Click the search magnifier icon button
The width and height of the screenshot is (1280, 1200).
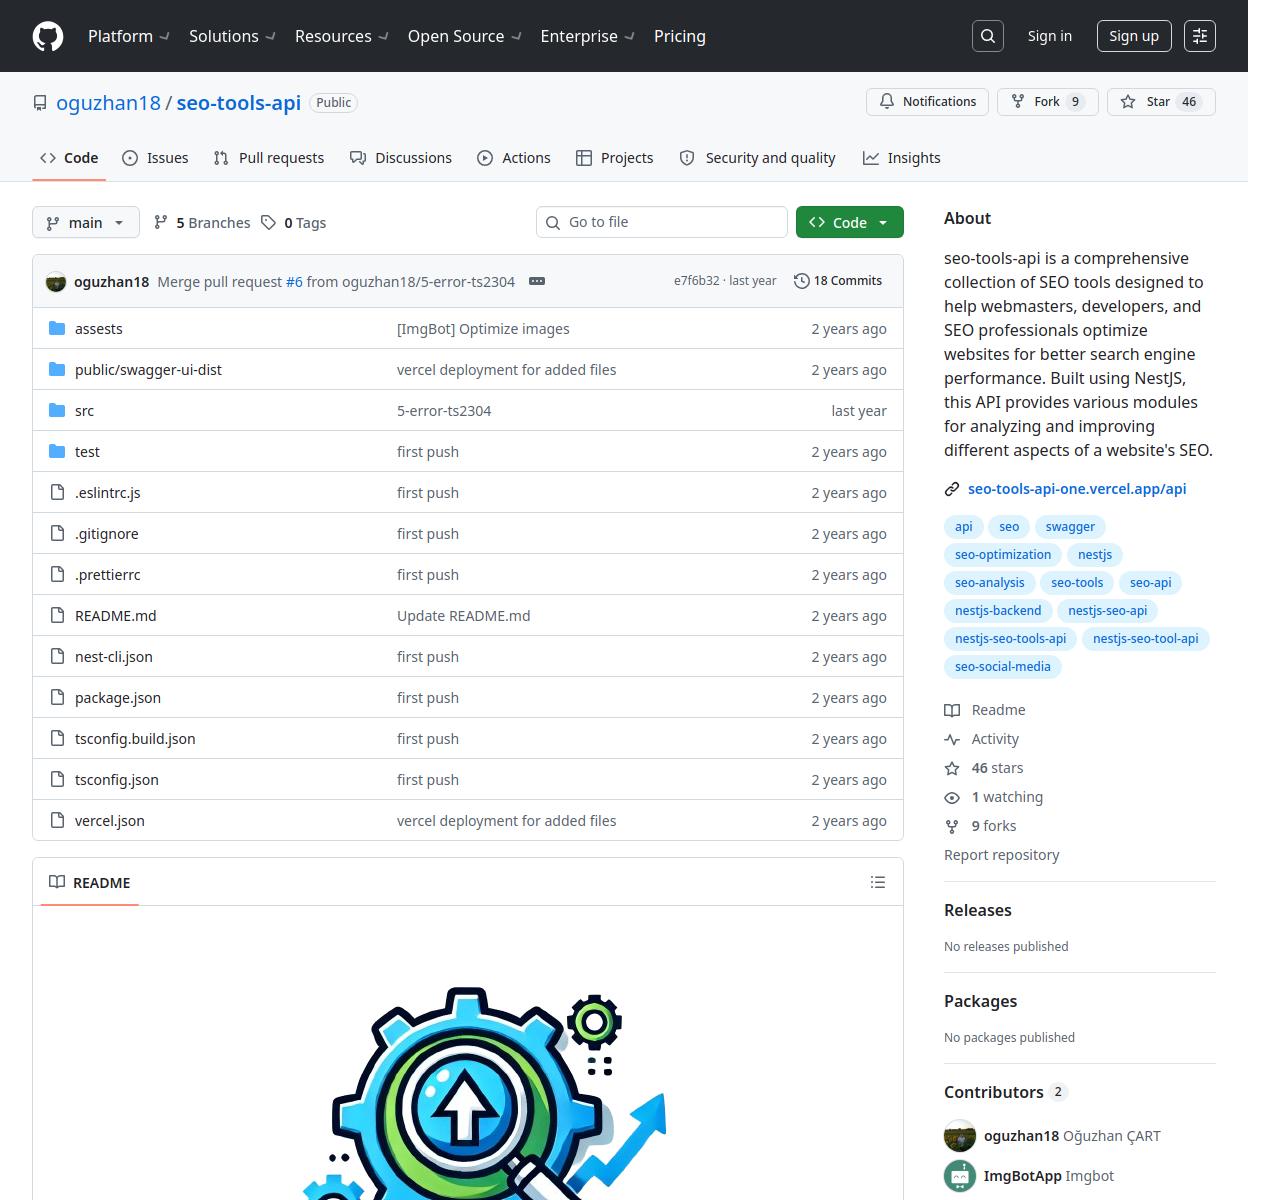click(988, 36)
